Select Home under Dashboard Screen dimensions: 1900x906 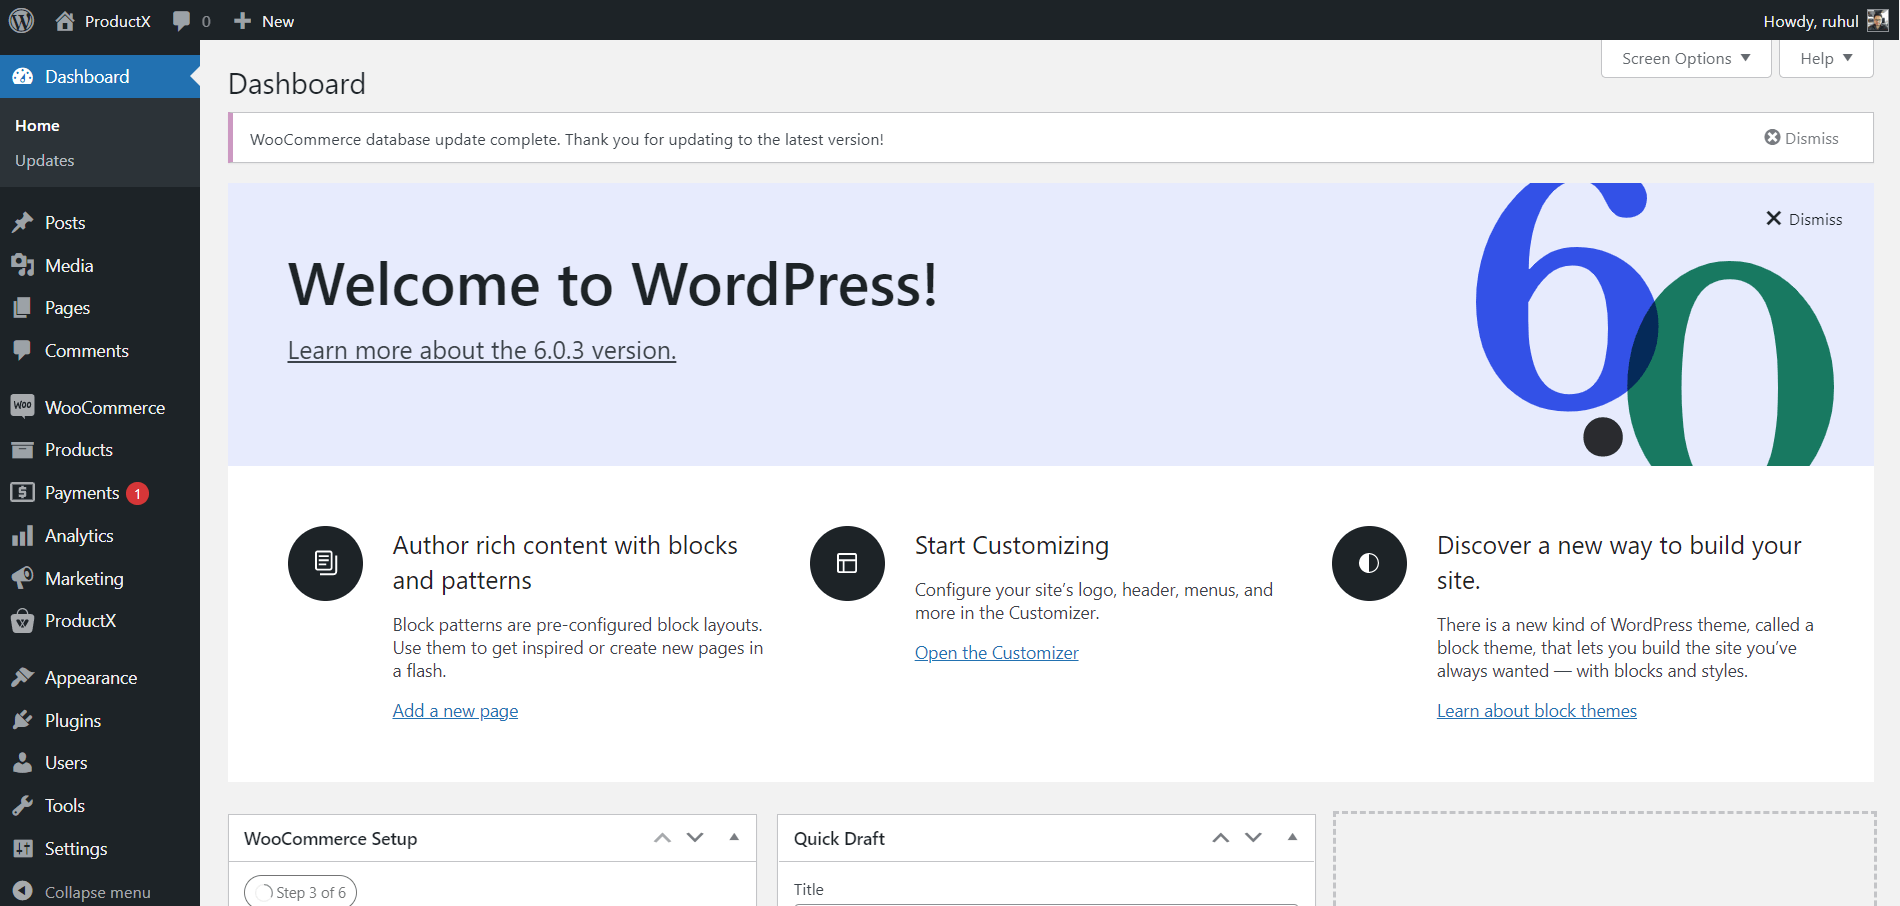[x=37, y=124]
